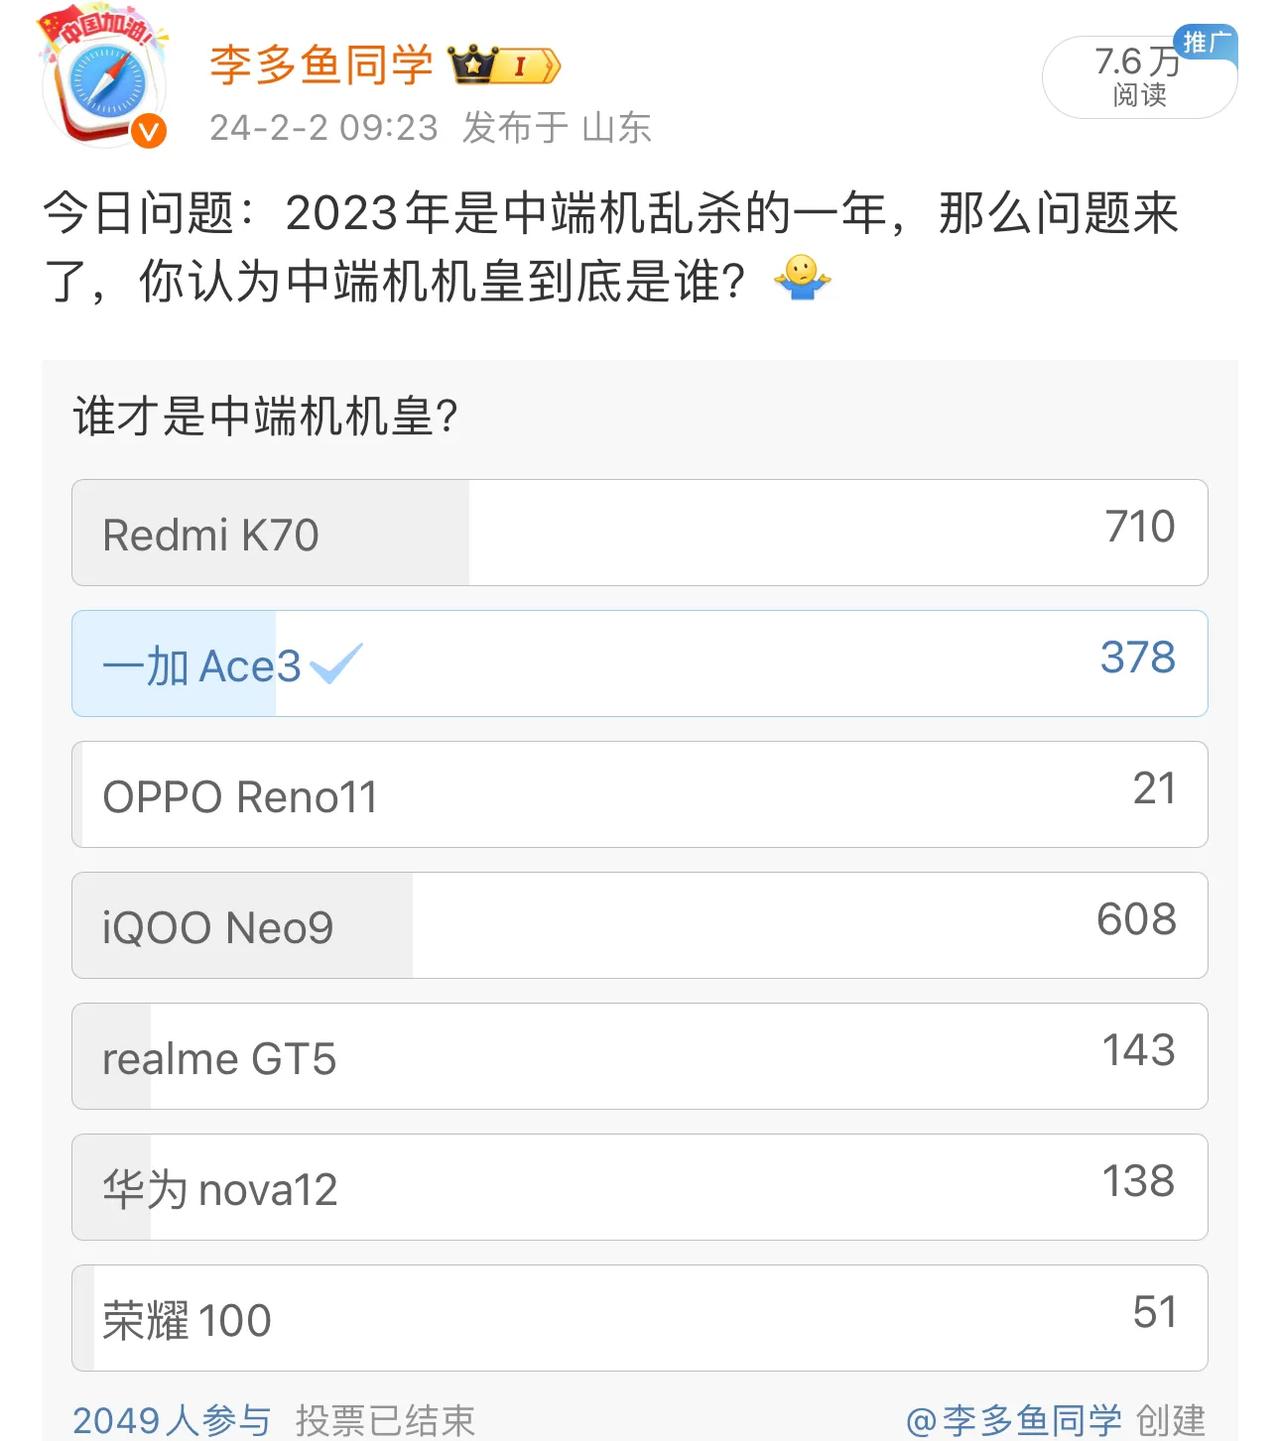This screenshot has width=1280, height=1441.
Task: Open 李多鱼同学 username at the top
Action: tap(321, 65)
